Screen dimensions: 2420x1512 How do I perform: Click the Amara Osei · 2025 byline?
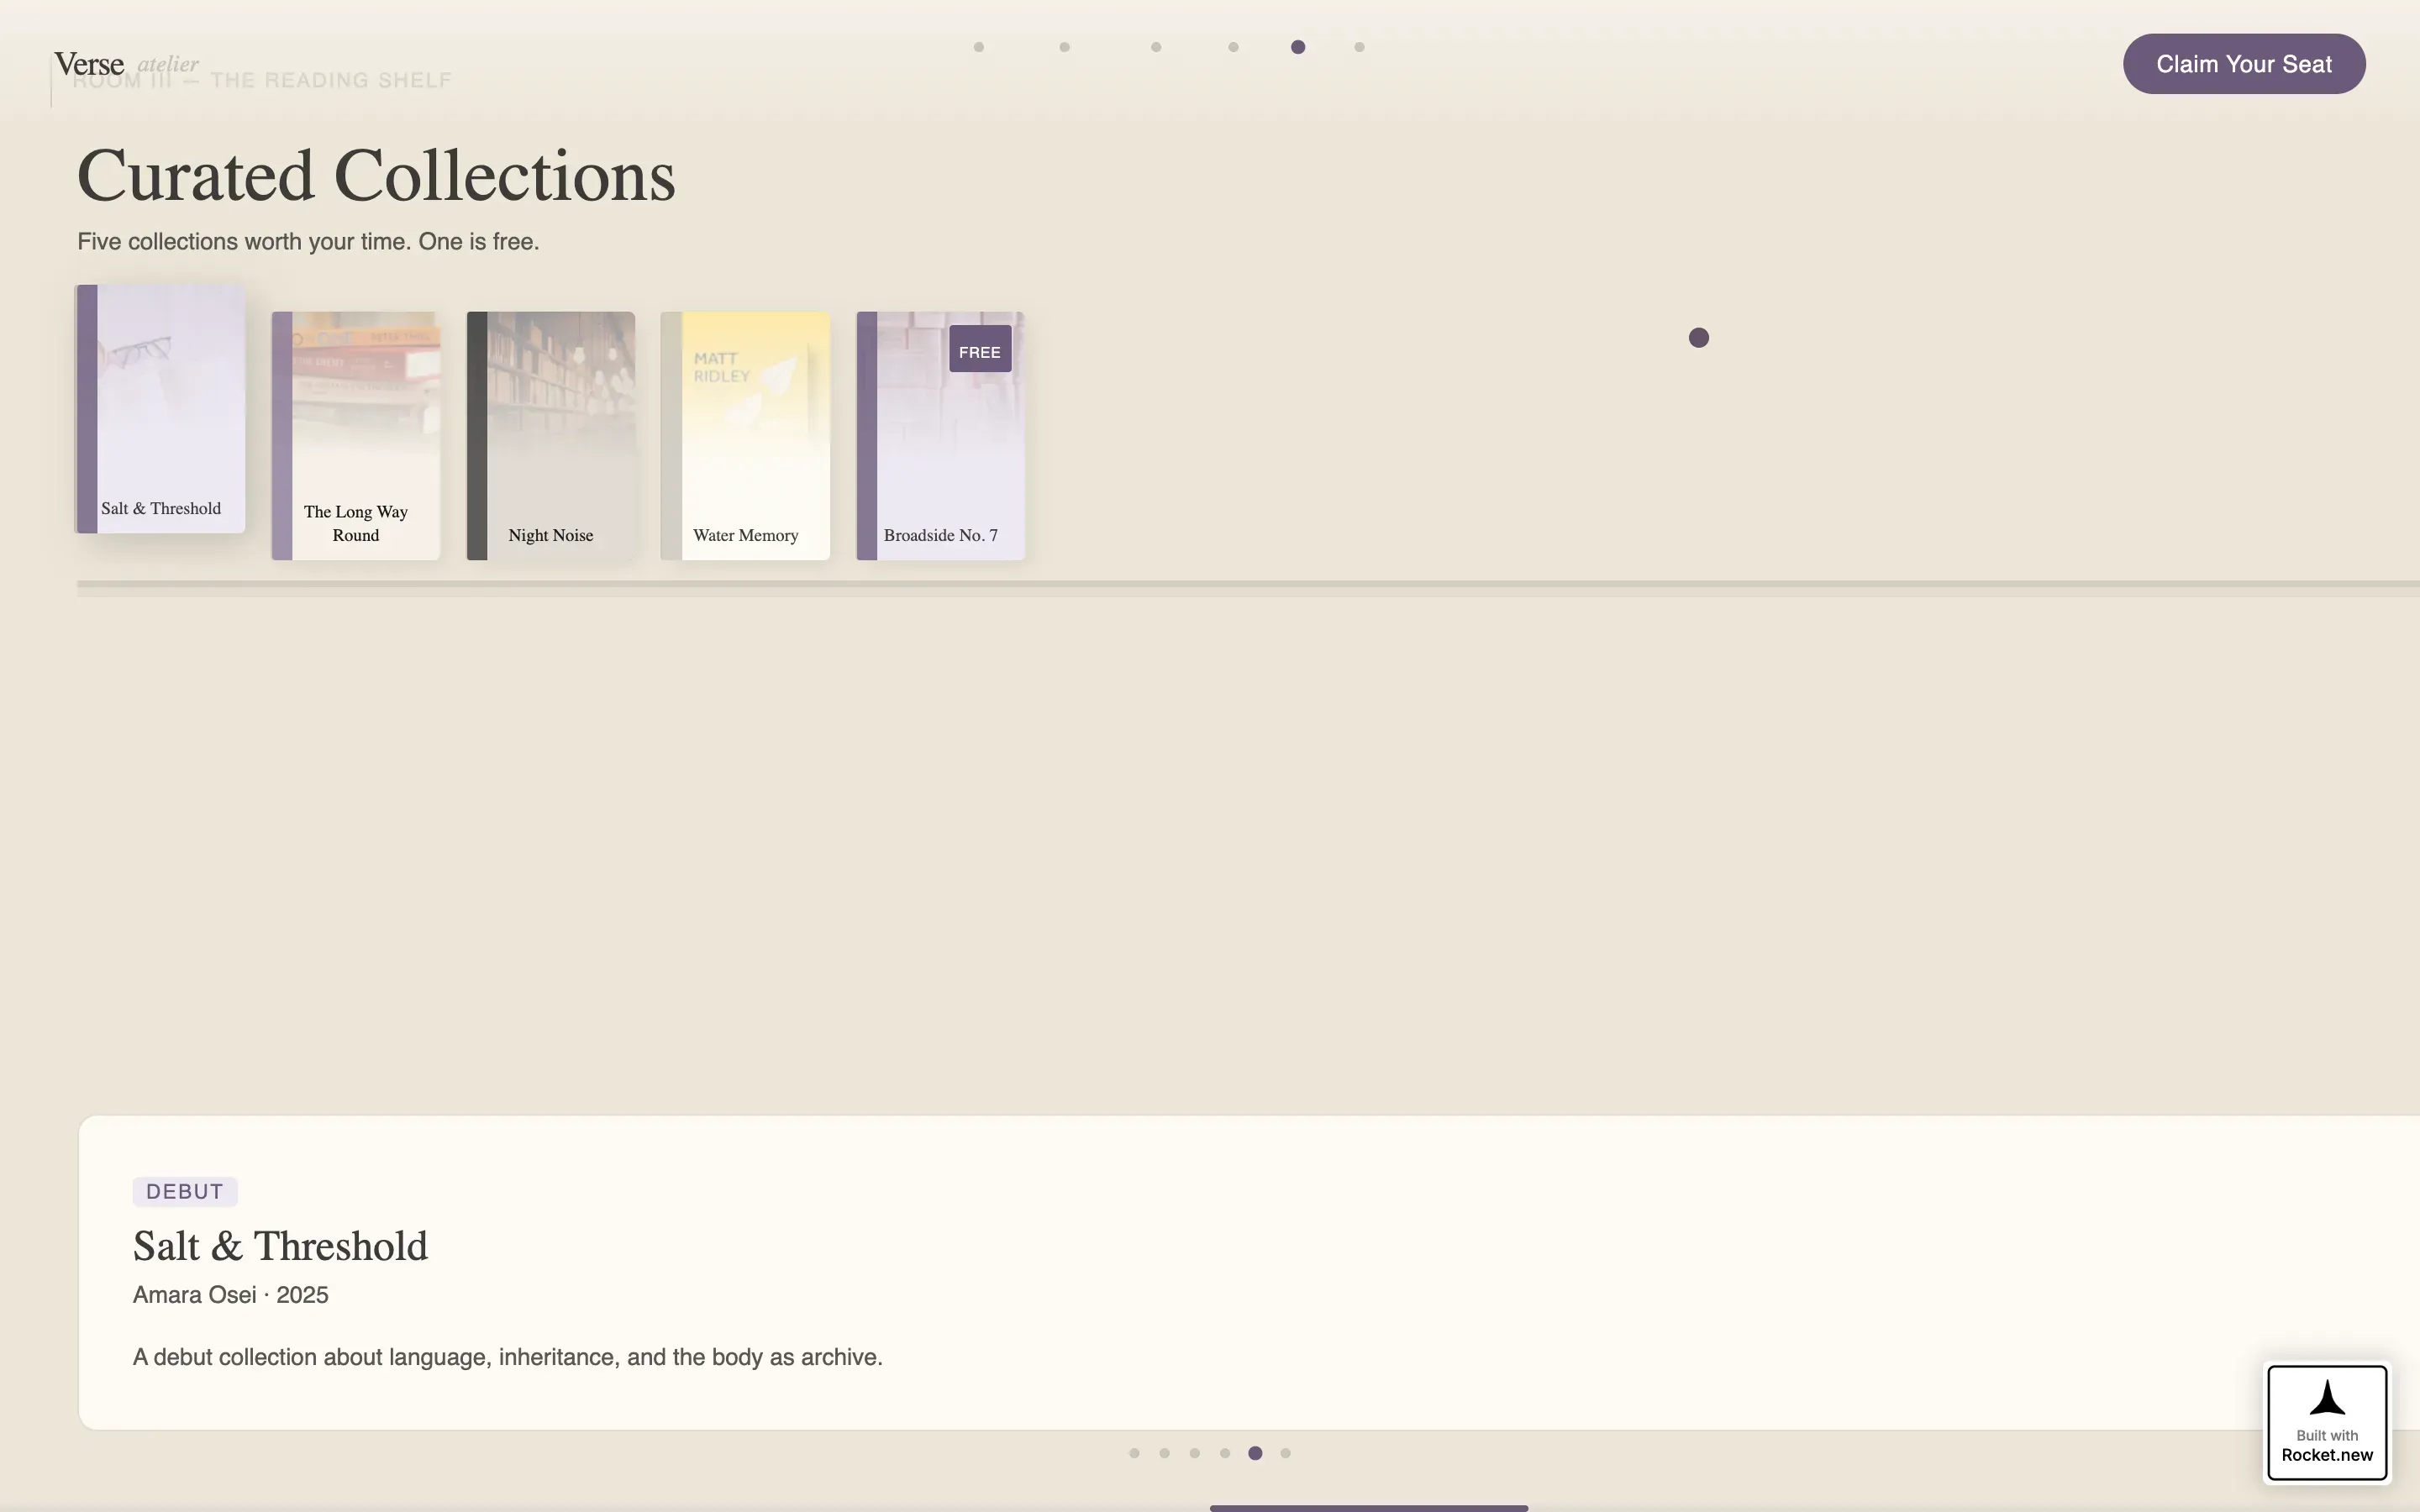point(231,1295)
